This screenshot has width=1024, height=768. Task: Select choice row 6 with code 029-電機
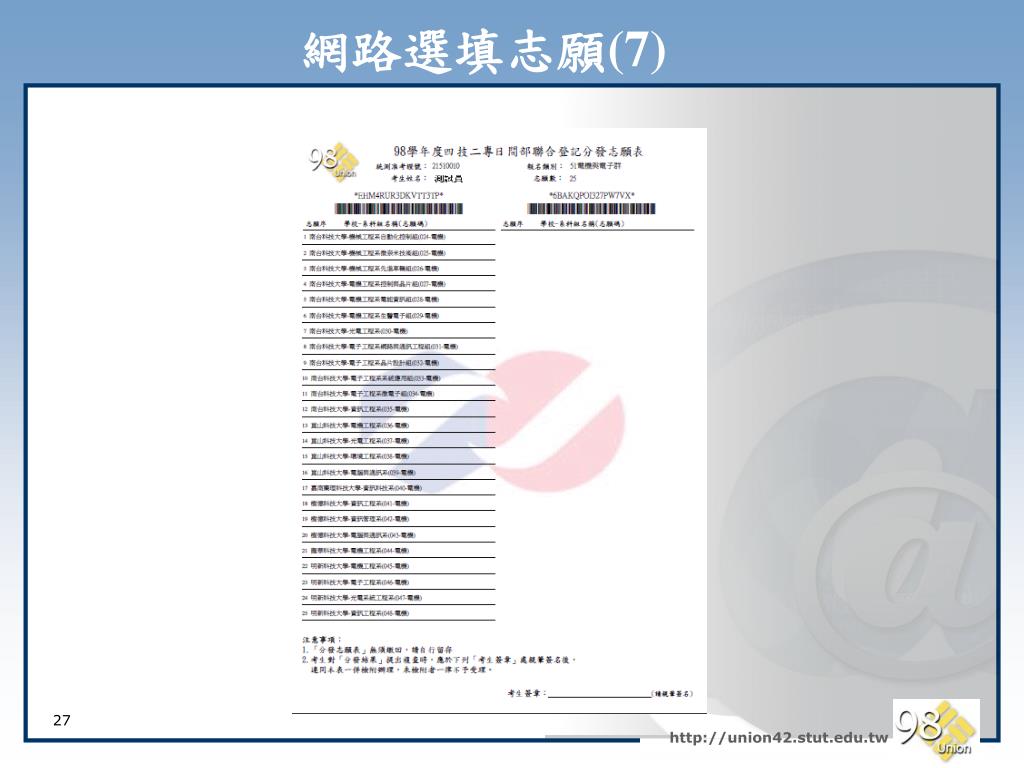pos(398,315)
